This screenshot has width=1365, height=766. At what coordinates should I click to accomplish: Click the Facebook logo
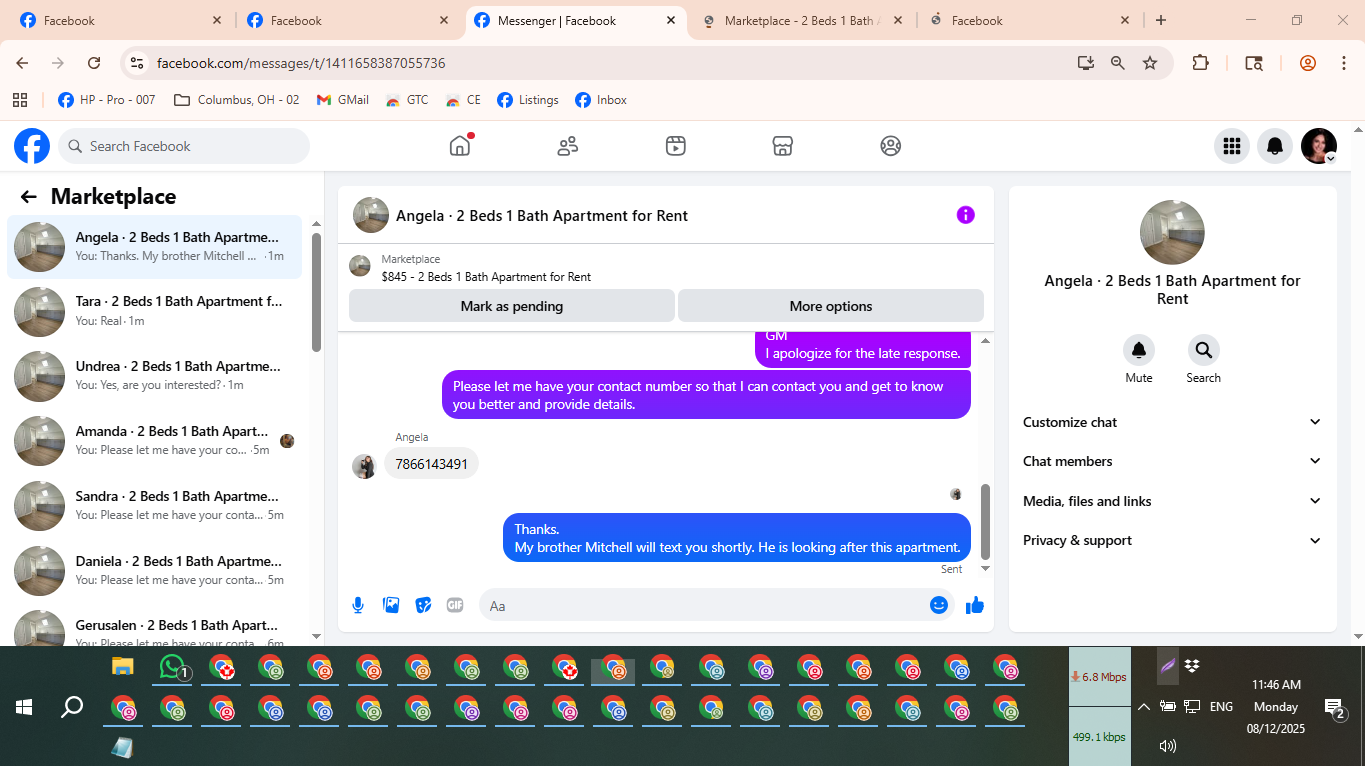(x=32, y=146)
